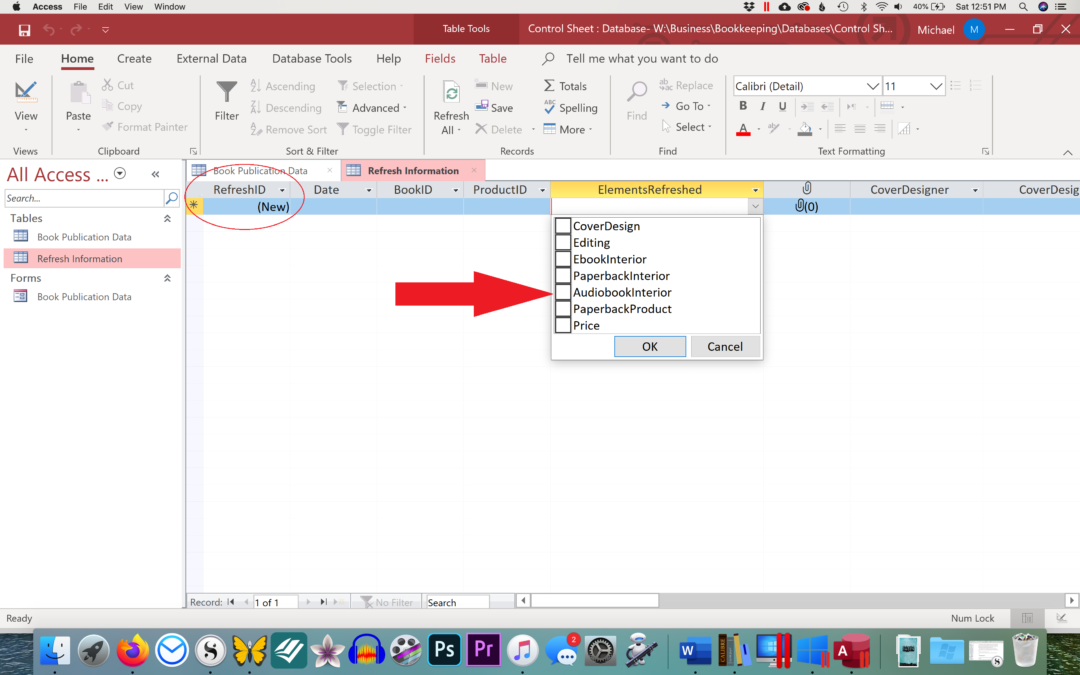Click OK in the dropdown list

(650, 346)
